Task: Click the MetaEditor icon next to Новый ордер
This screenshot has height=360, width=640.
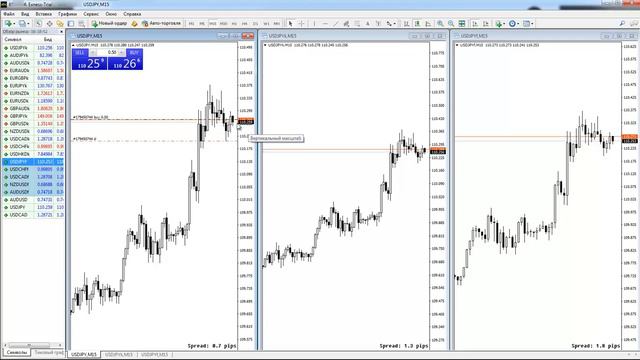Action: [x=134, y=24]
